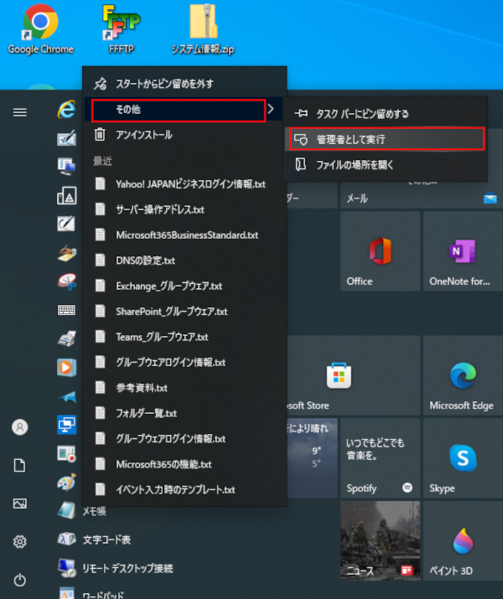The width and height of the screenshot is (503, 599).
Task: Open DNSの設定.txt recent file
Action: point(185,261)
